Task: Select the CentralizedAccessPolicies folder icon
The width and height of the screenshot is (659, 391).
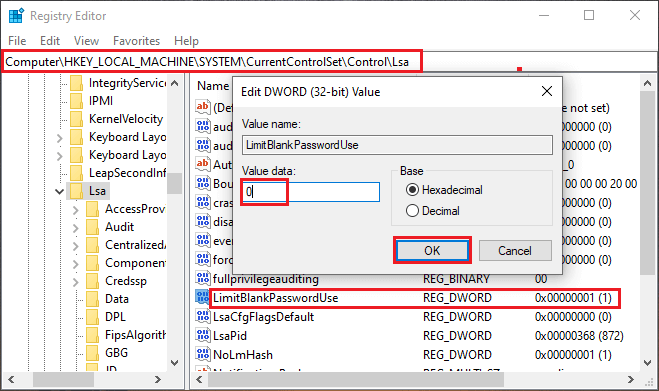Action: [x=92, y=245]
